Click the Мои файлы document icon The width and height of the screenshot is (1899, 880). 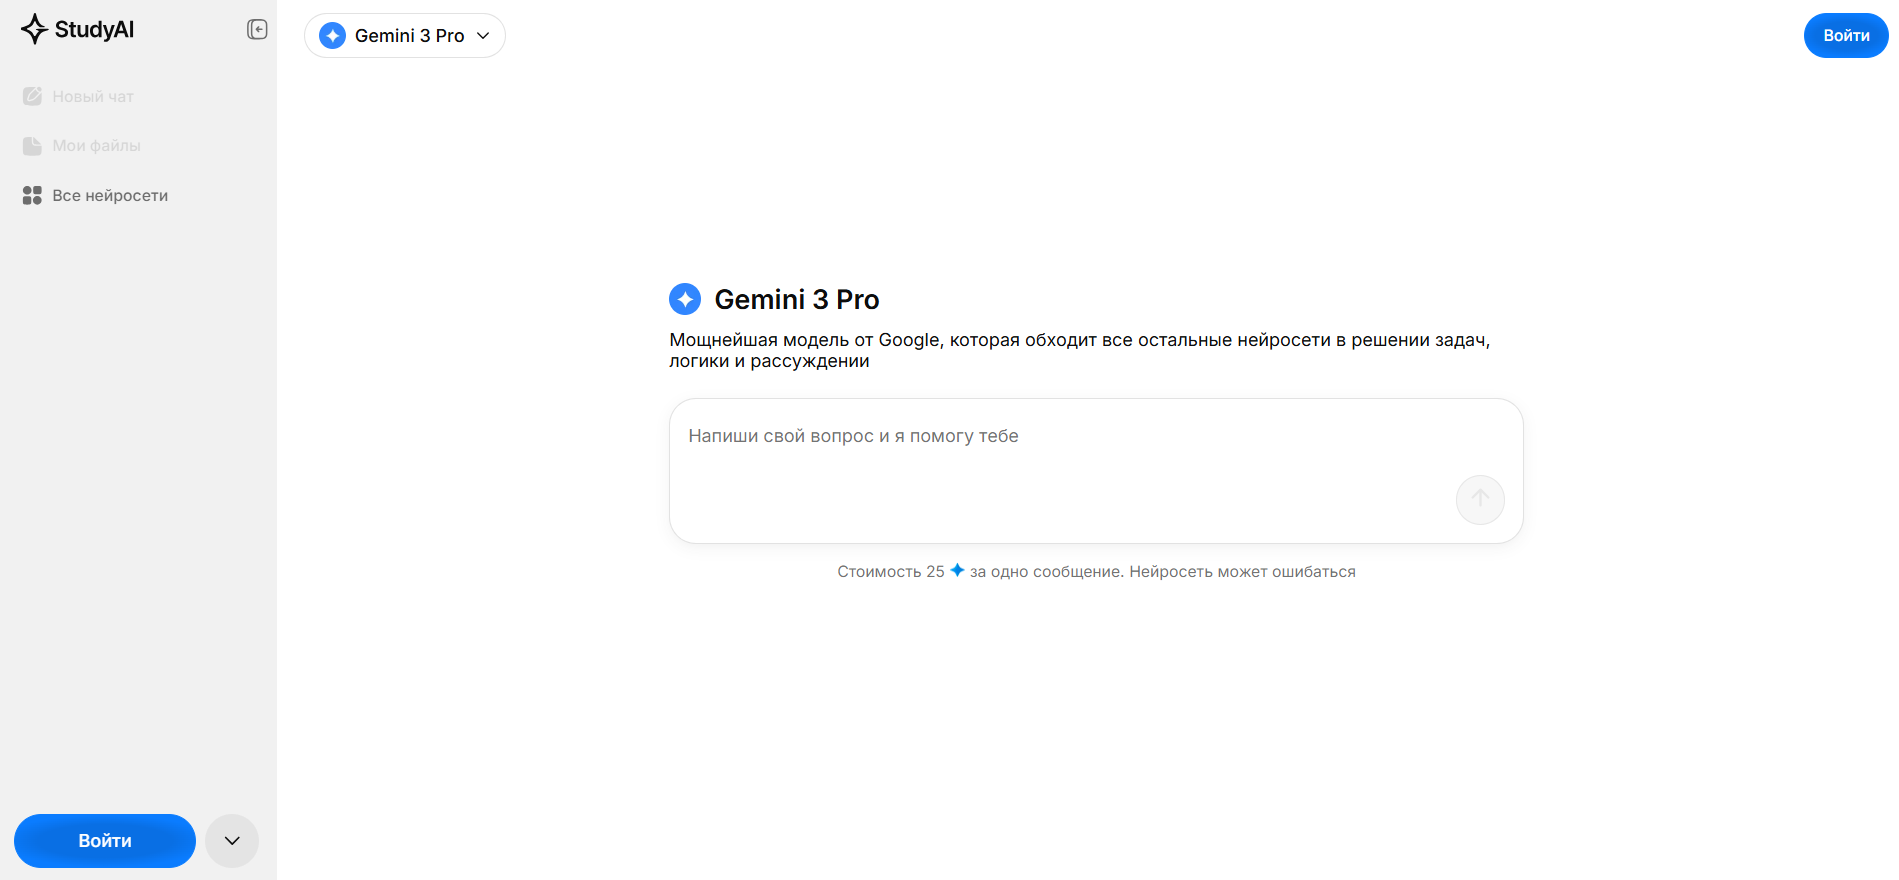32,146
